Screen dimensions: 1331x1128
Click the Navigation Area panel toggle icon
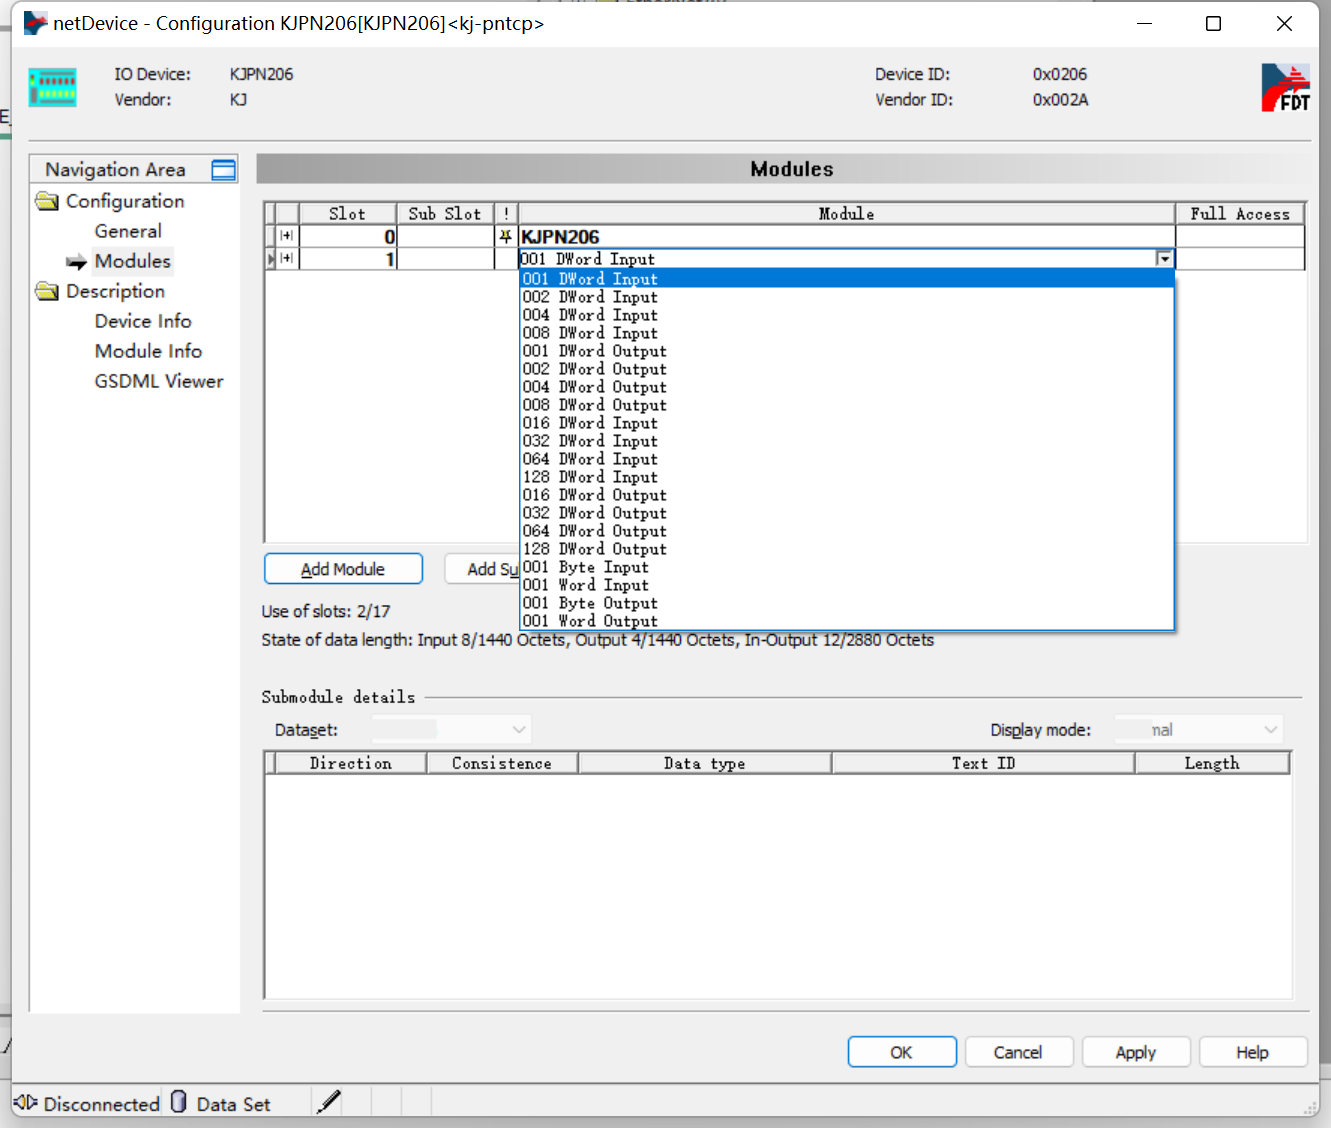[224, 170]
